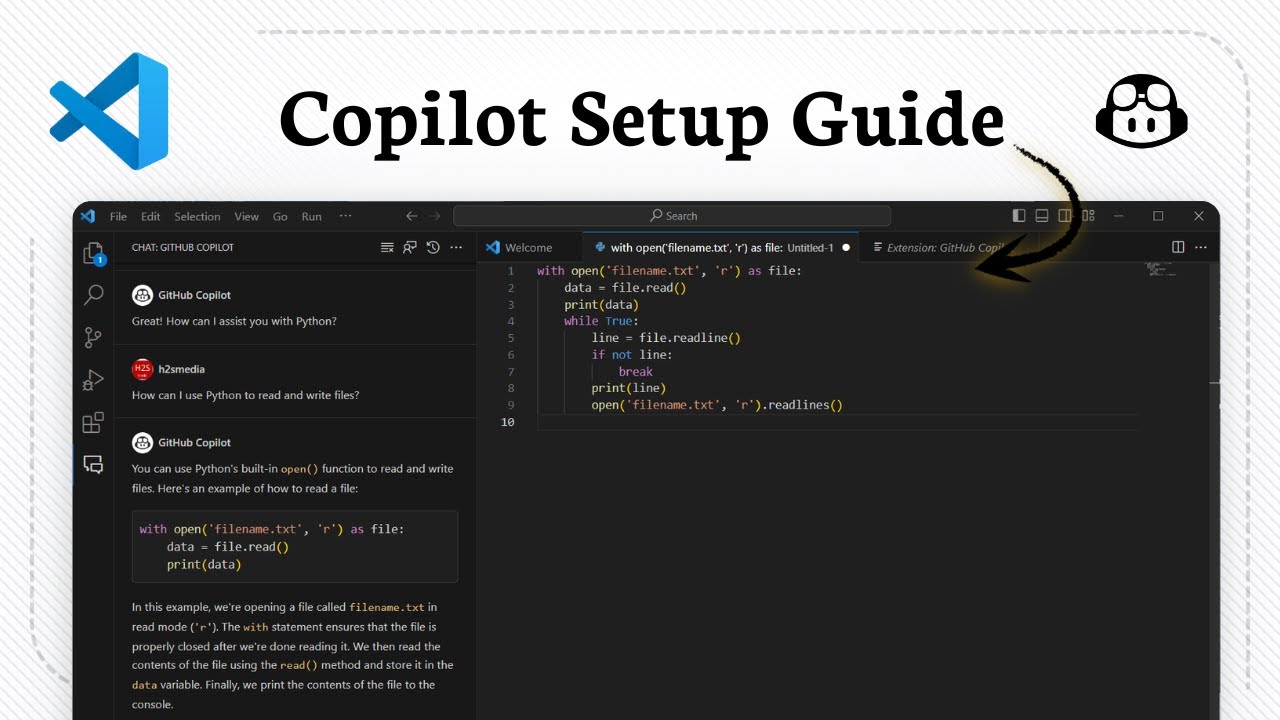Open chat in editor icon

(x=410, y=247)
